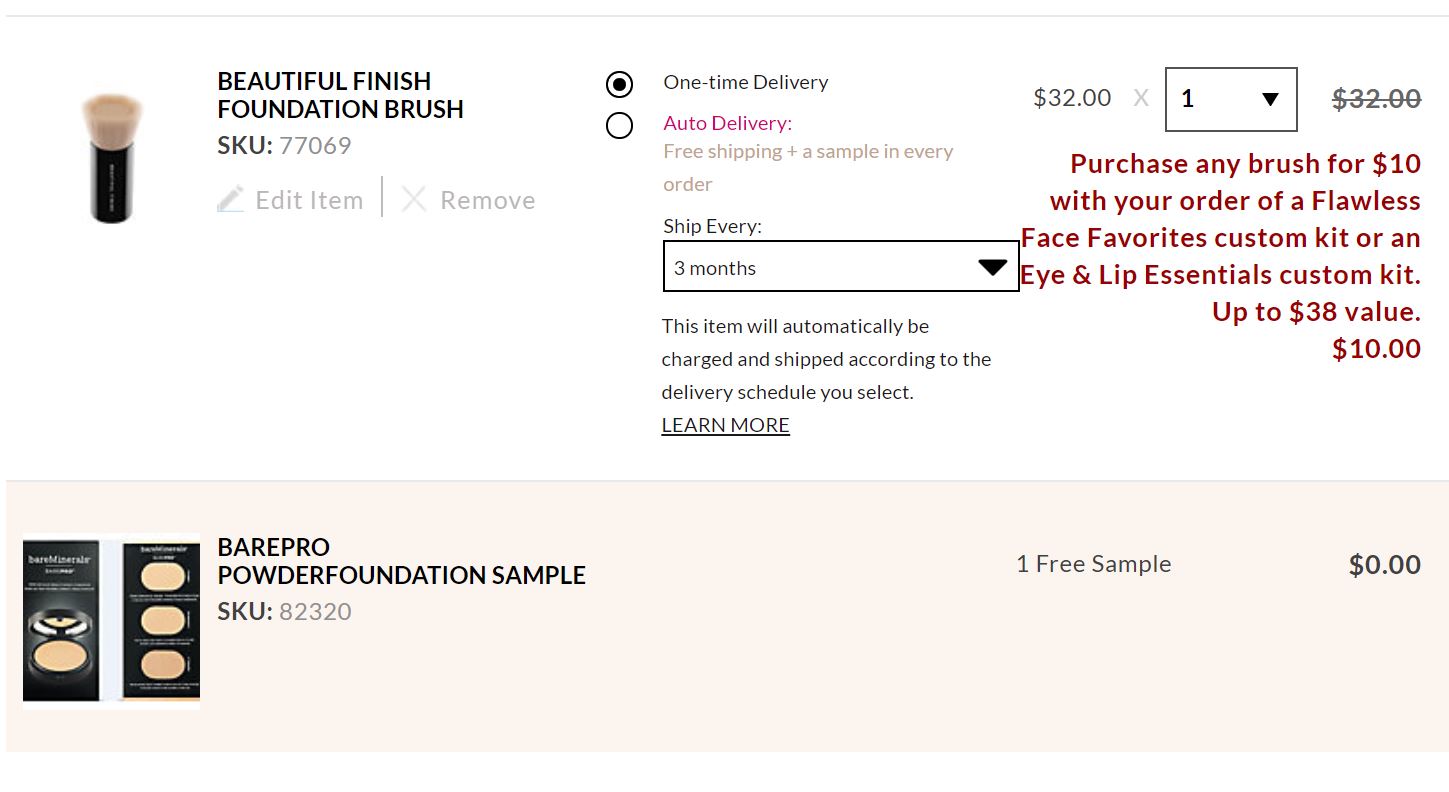Select the One-time Delivery radio button
The image size is (1449, 792).
point(619,84)
